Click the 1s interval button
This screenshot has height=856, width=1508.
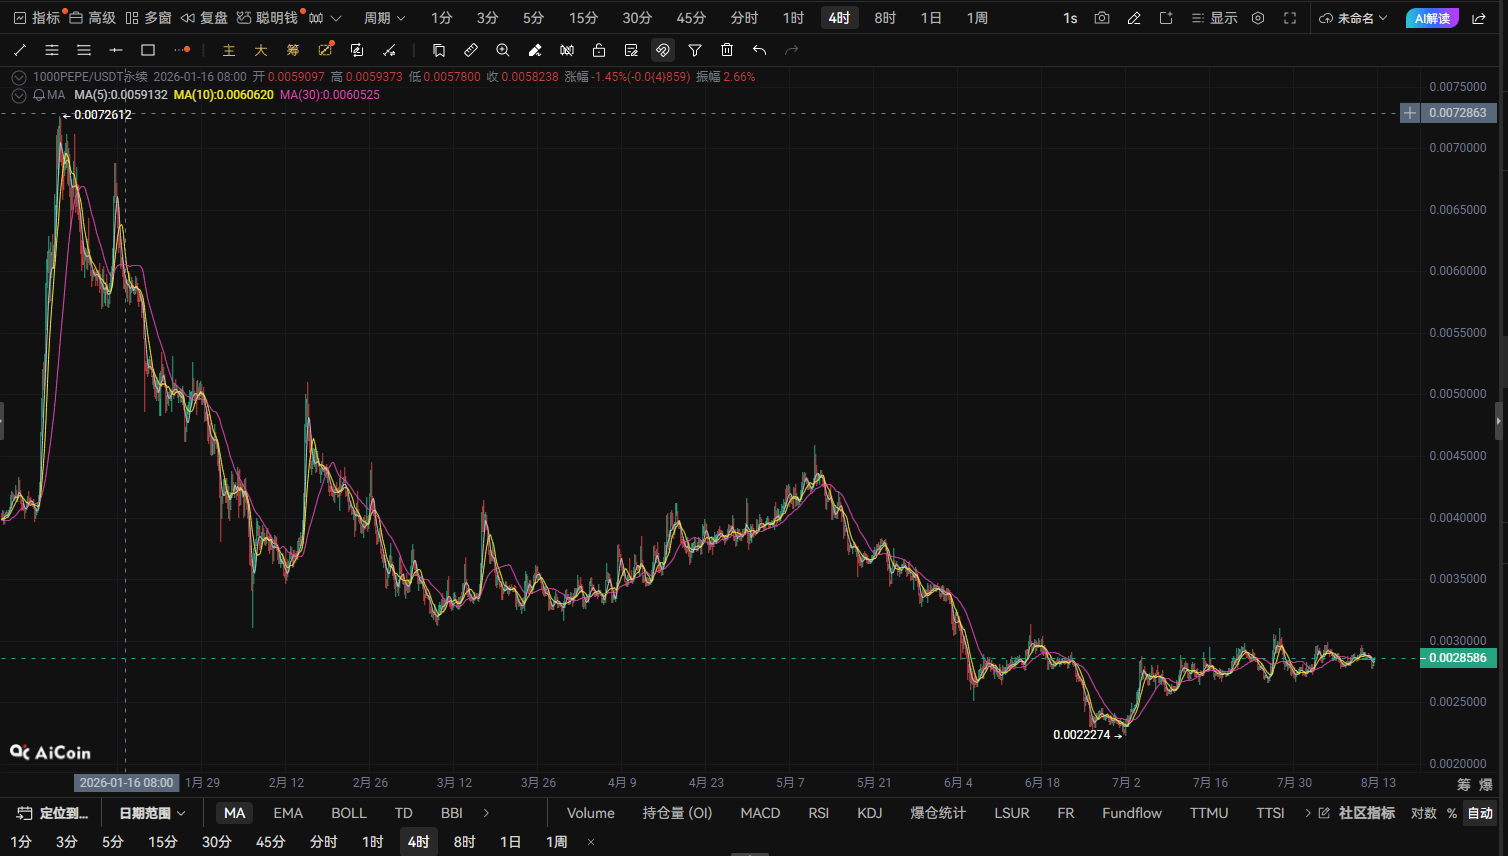[1070, 18]
